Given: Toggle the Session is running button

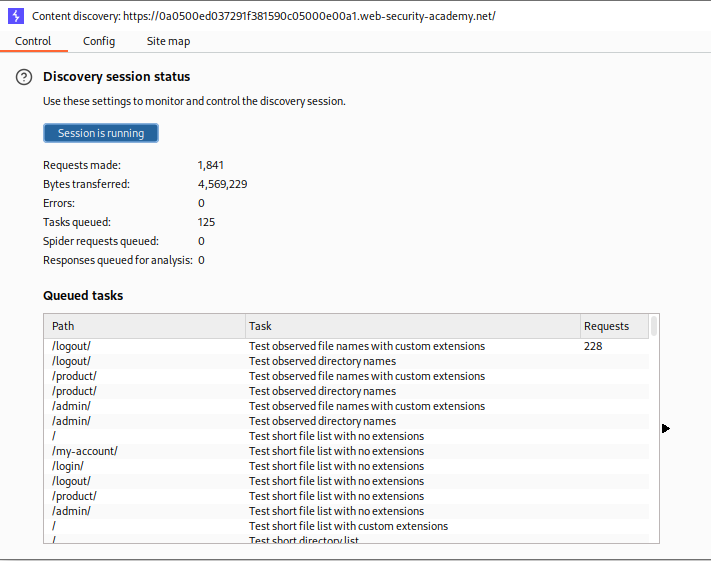Looking at the screenshot, I should tap(101, 133).
